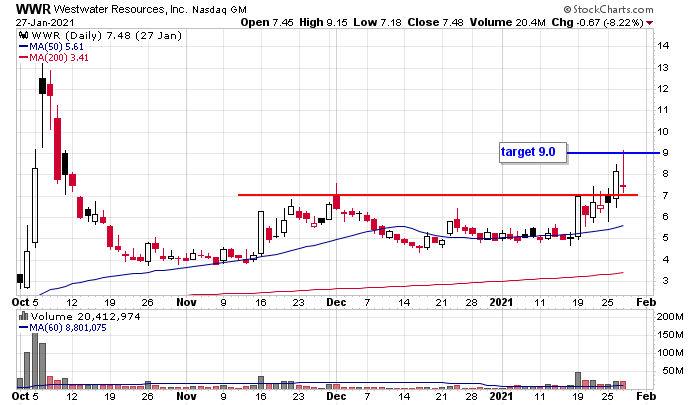
Task: Click the 3 price axis label
Action: click(665, 280)
